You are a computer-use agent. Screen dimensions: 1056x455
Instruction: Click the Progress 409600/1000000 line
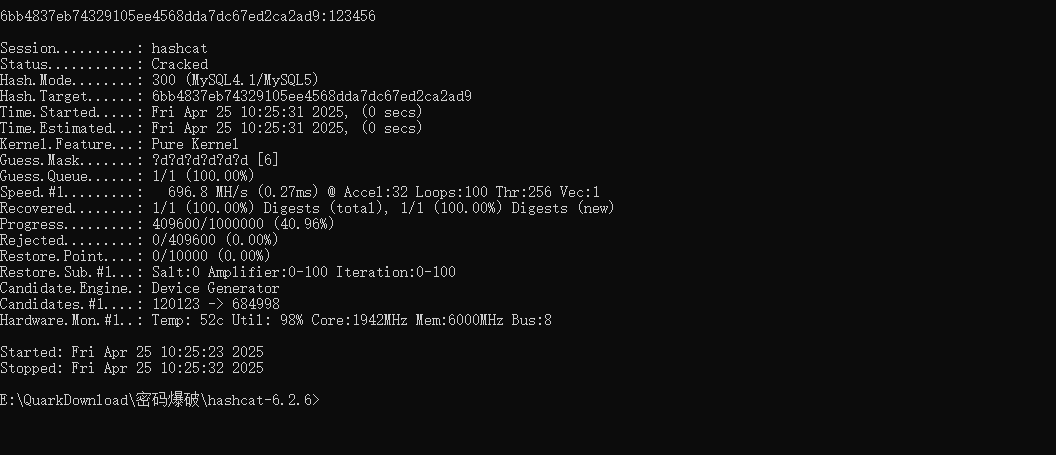(167, 224)
